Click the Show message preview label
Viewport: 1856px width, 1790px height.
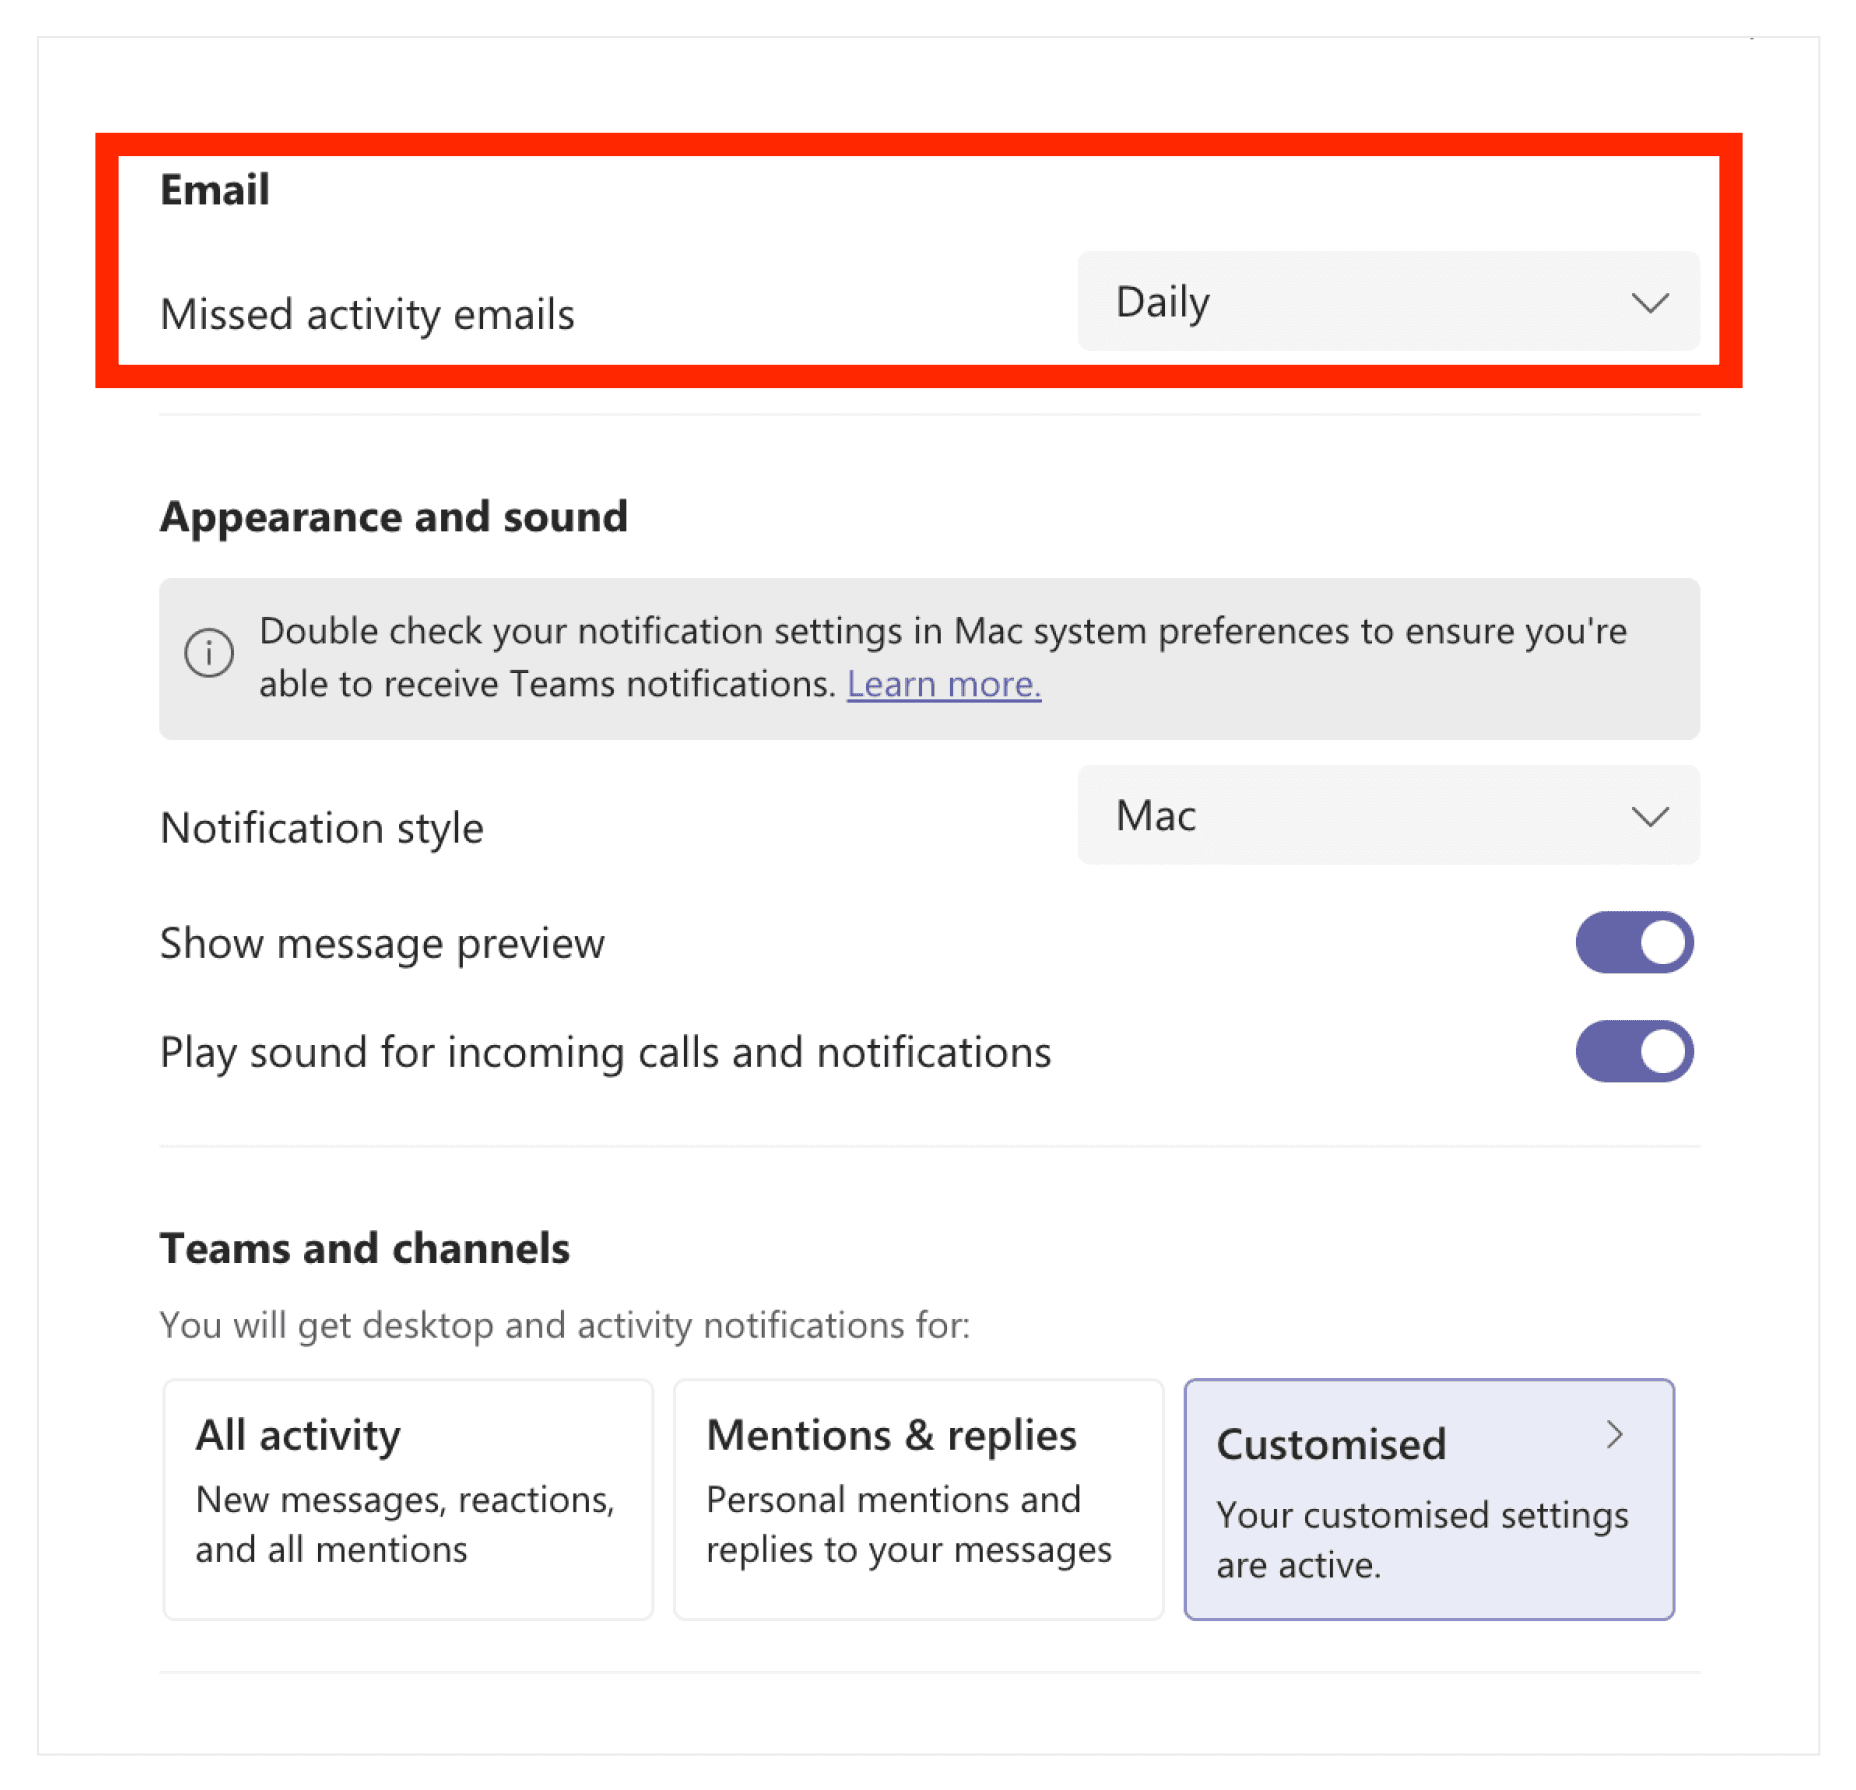tap(382, 944)
